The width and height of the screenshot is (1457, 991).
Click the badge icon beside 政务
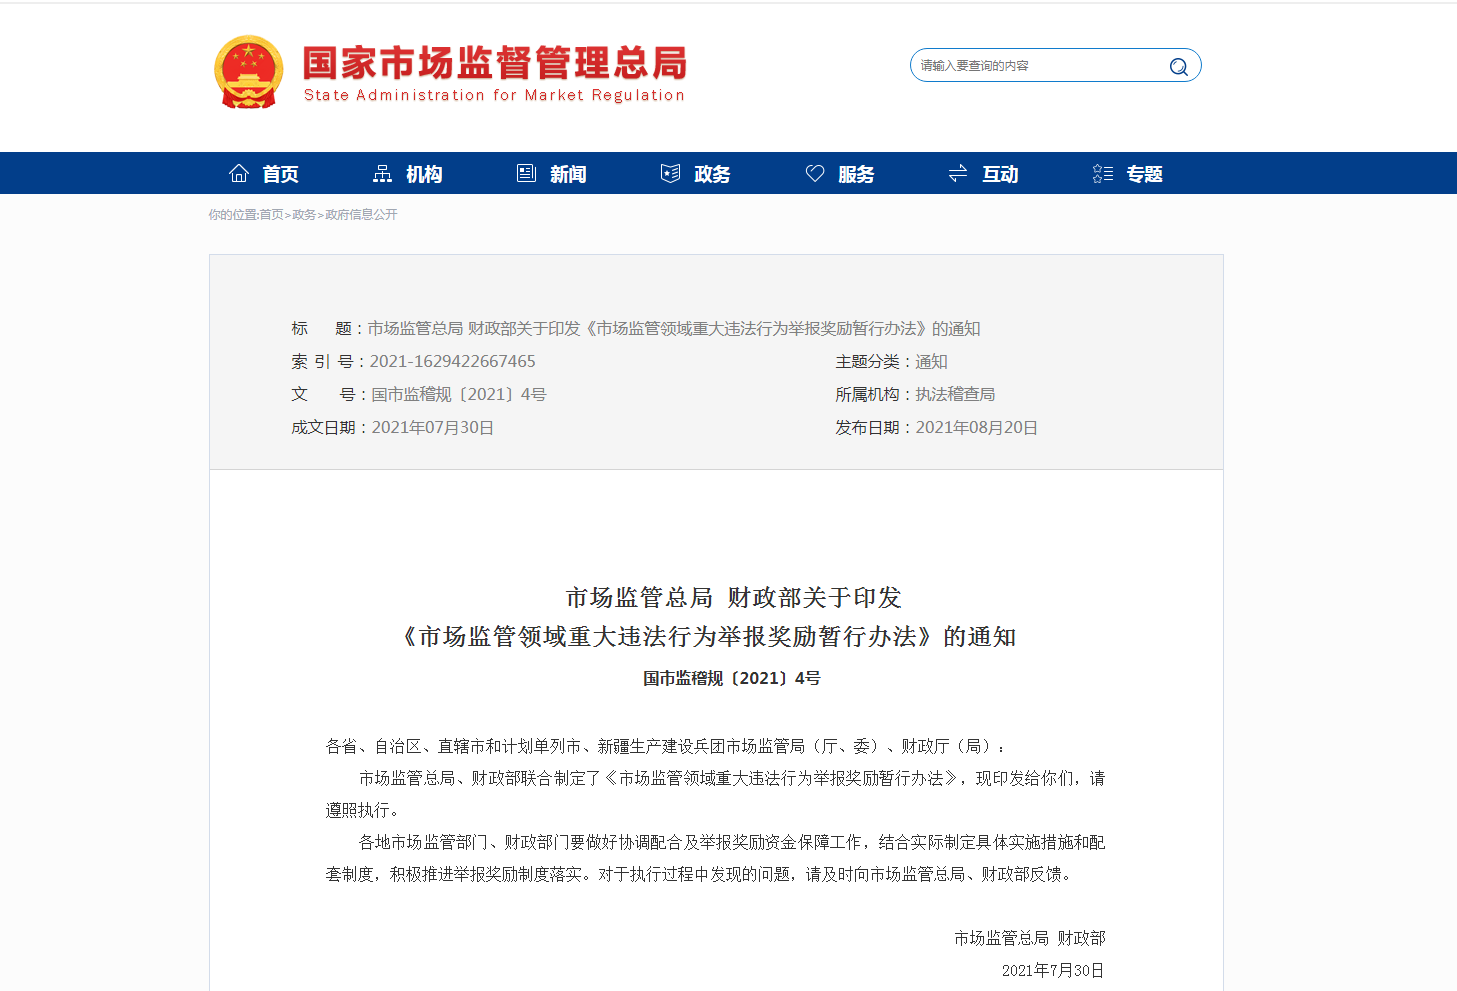670,173
